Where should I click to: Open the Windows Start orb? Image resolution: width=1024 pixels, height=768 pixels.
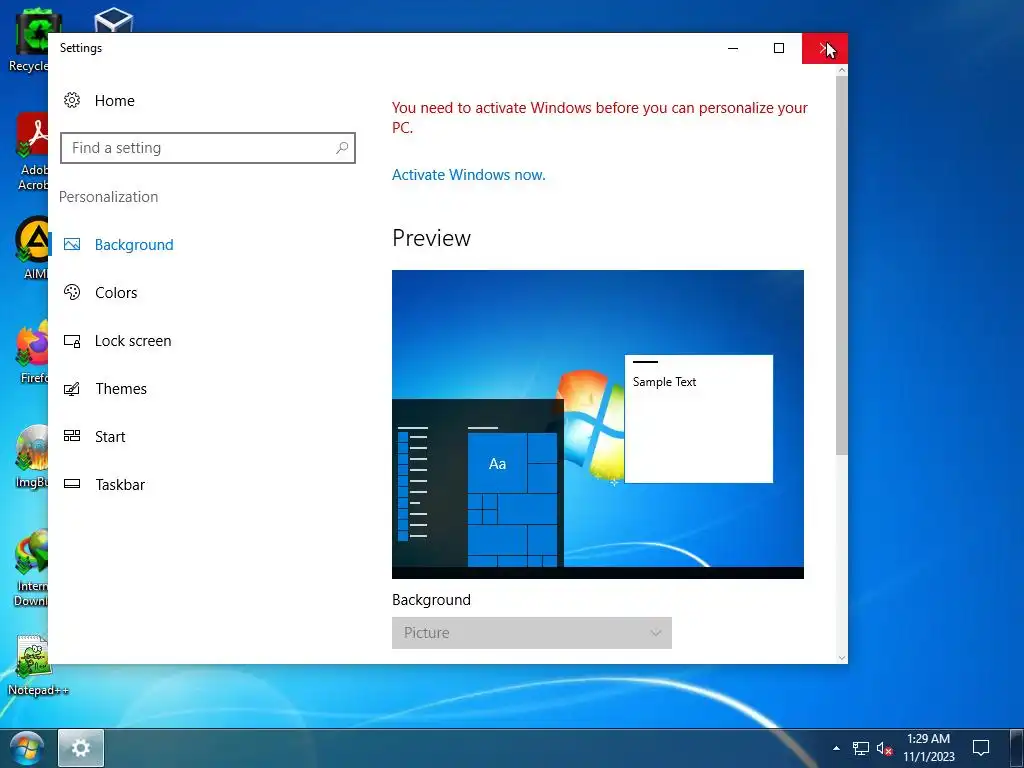(26, 748)
